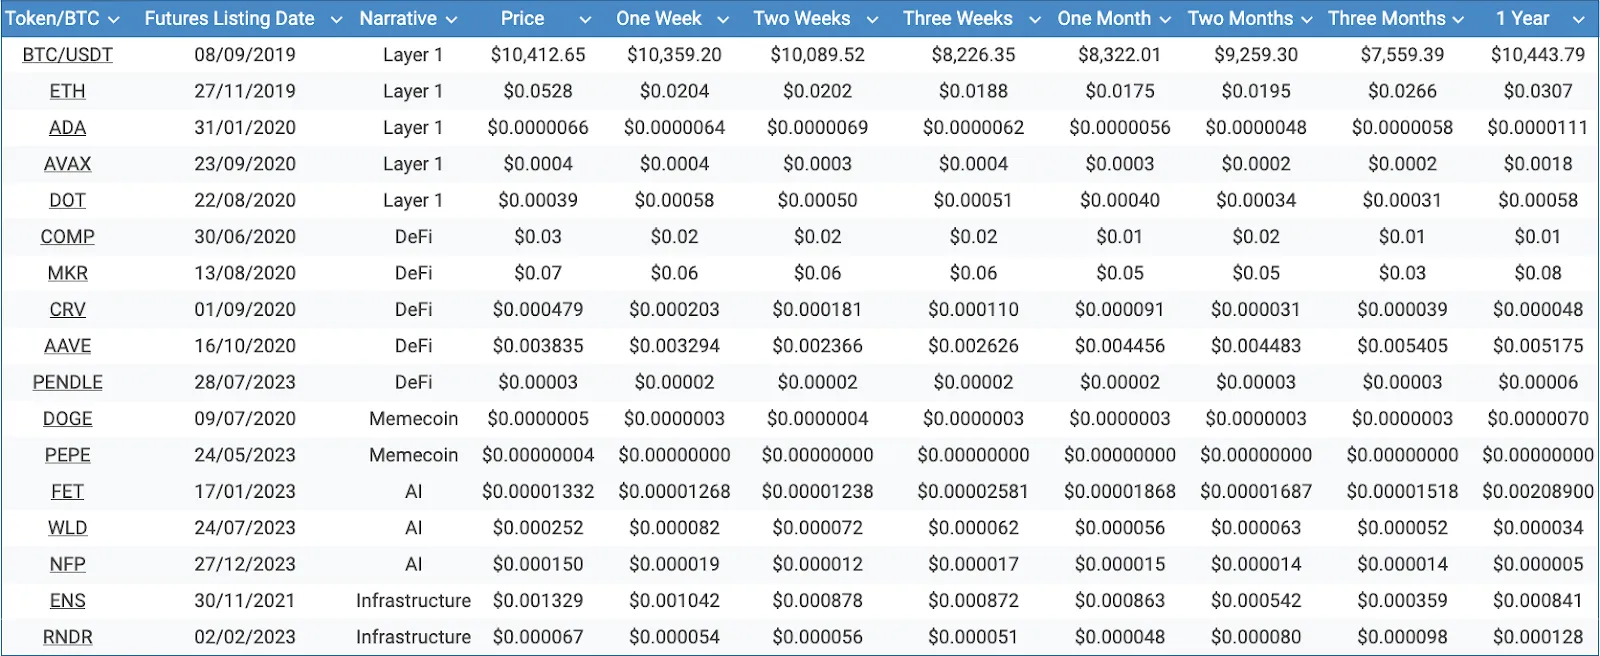Open the Narrative column dropdown arrow

pos(451,20)
